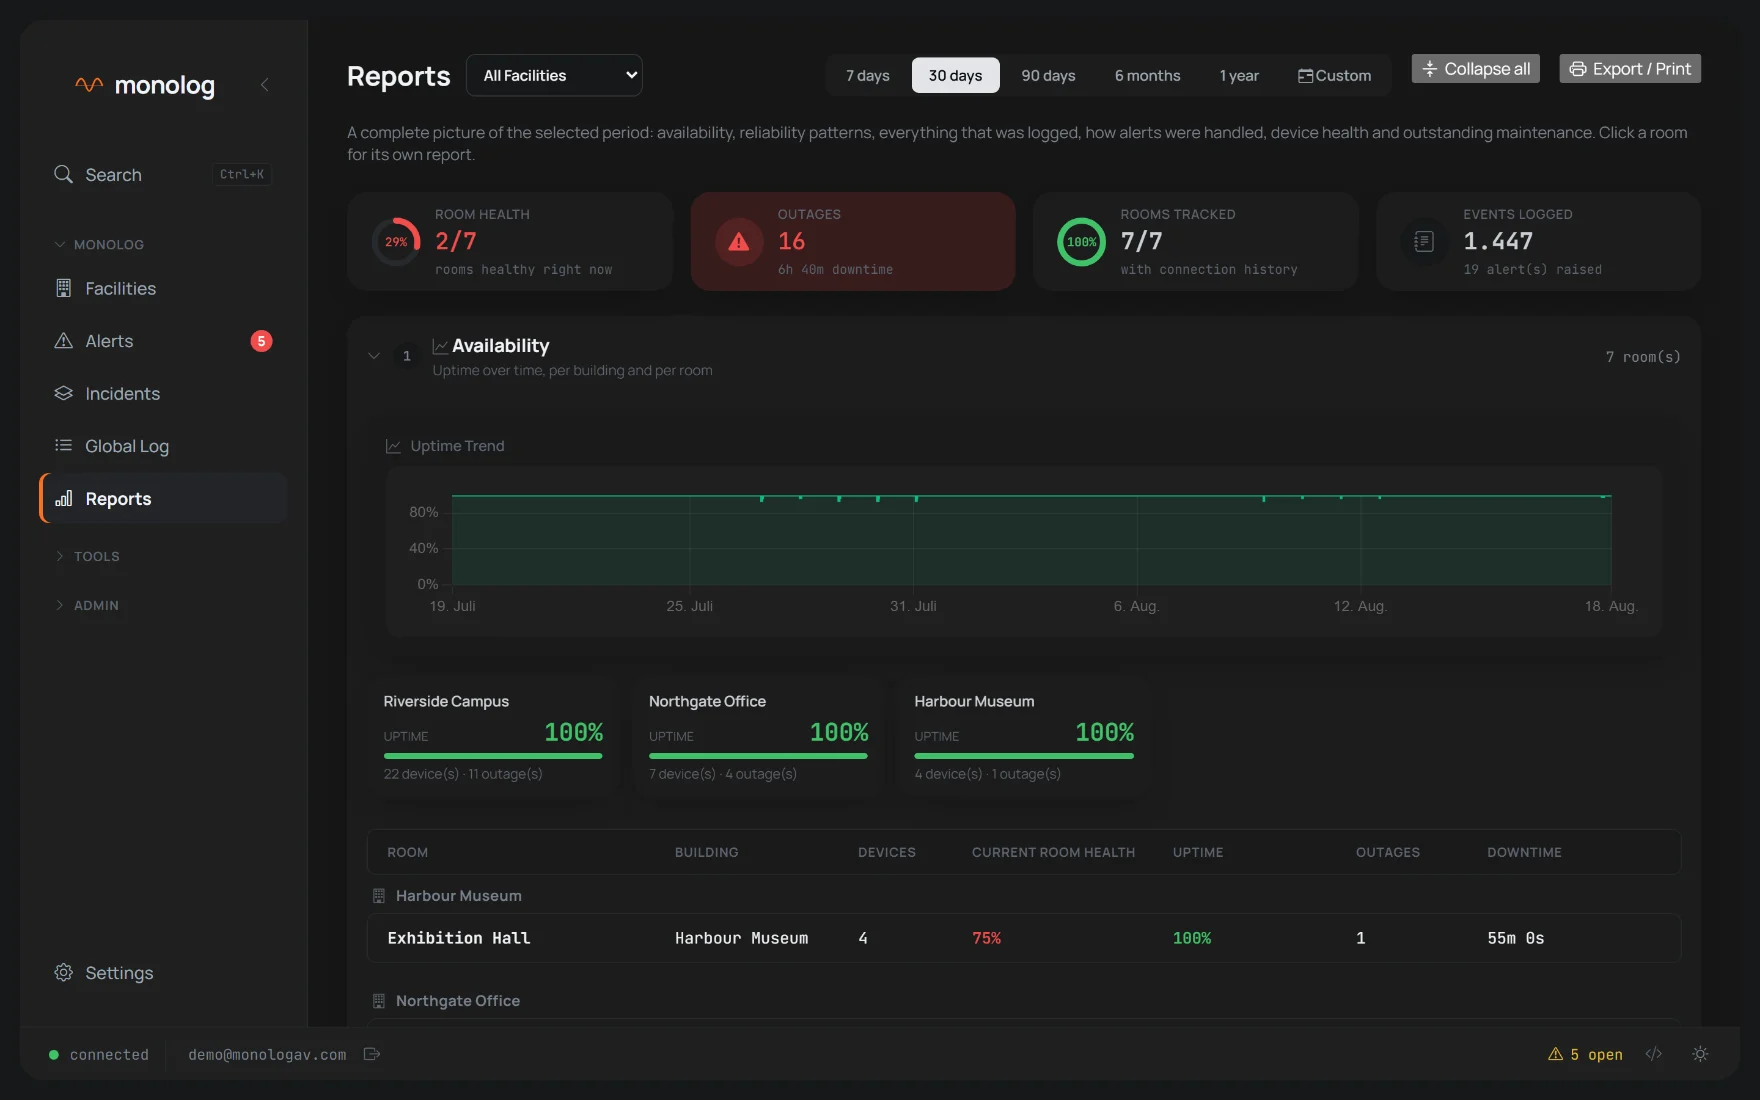Click the Search magnifier icon
Screen dimensions: 1760x1100
[63, 174]
